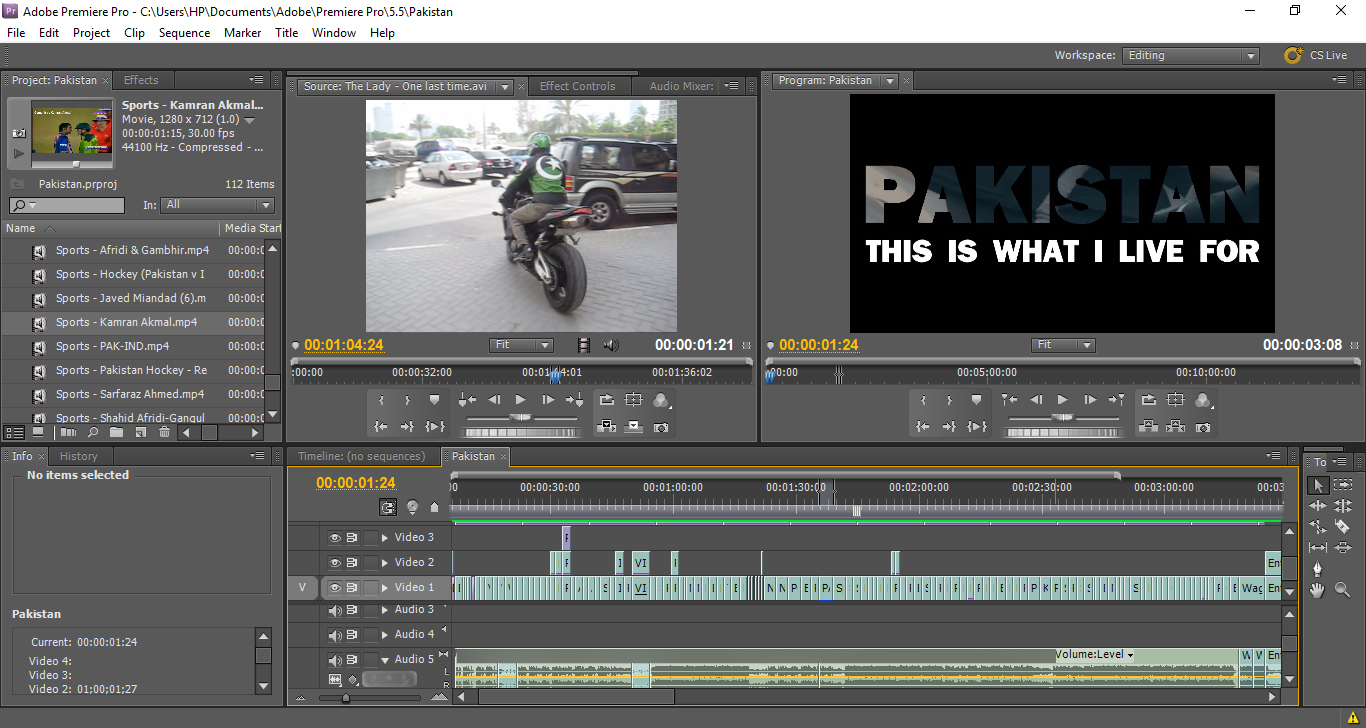Toggle Snap magnet in Pakistan timeline

(x=388, y=507)
